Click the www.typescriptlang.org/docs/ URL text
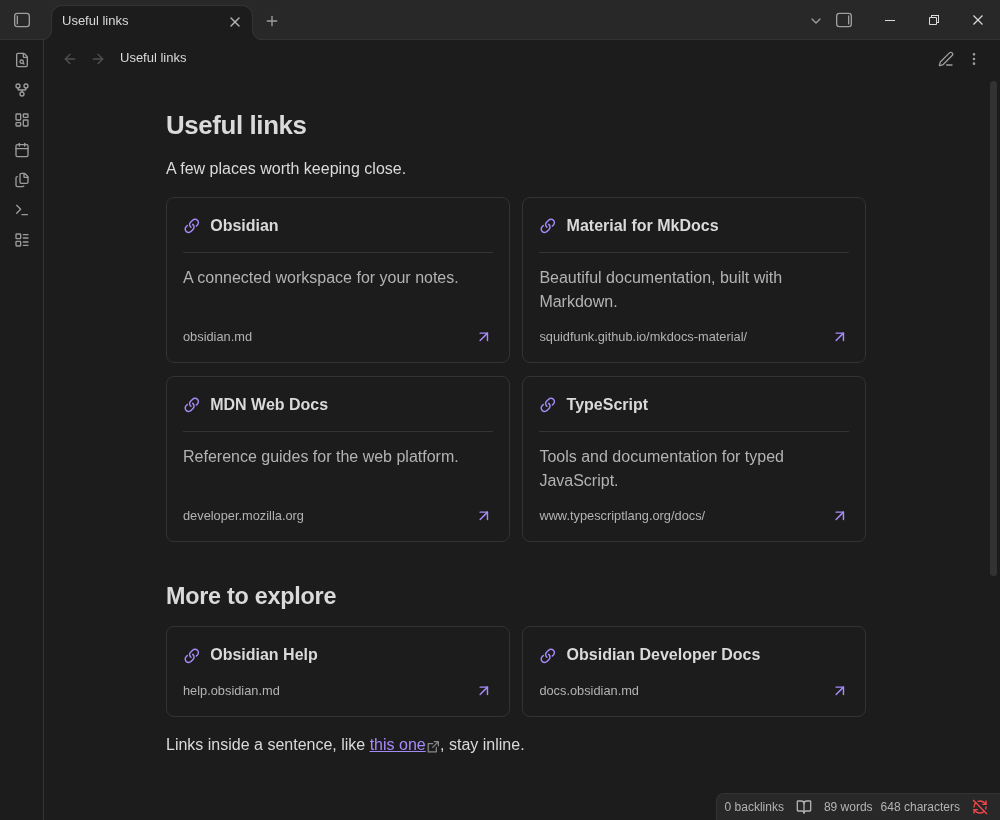 coord(622,516)
